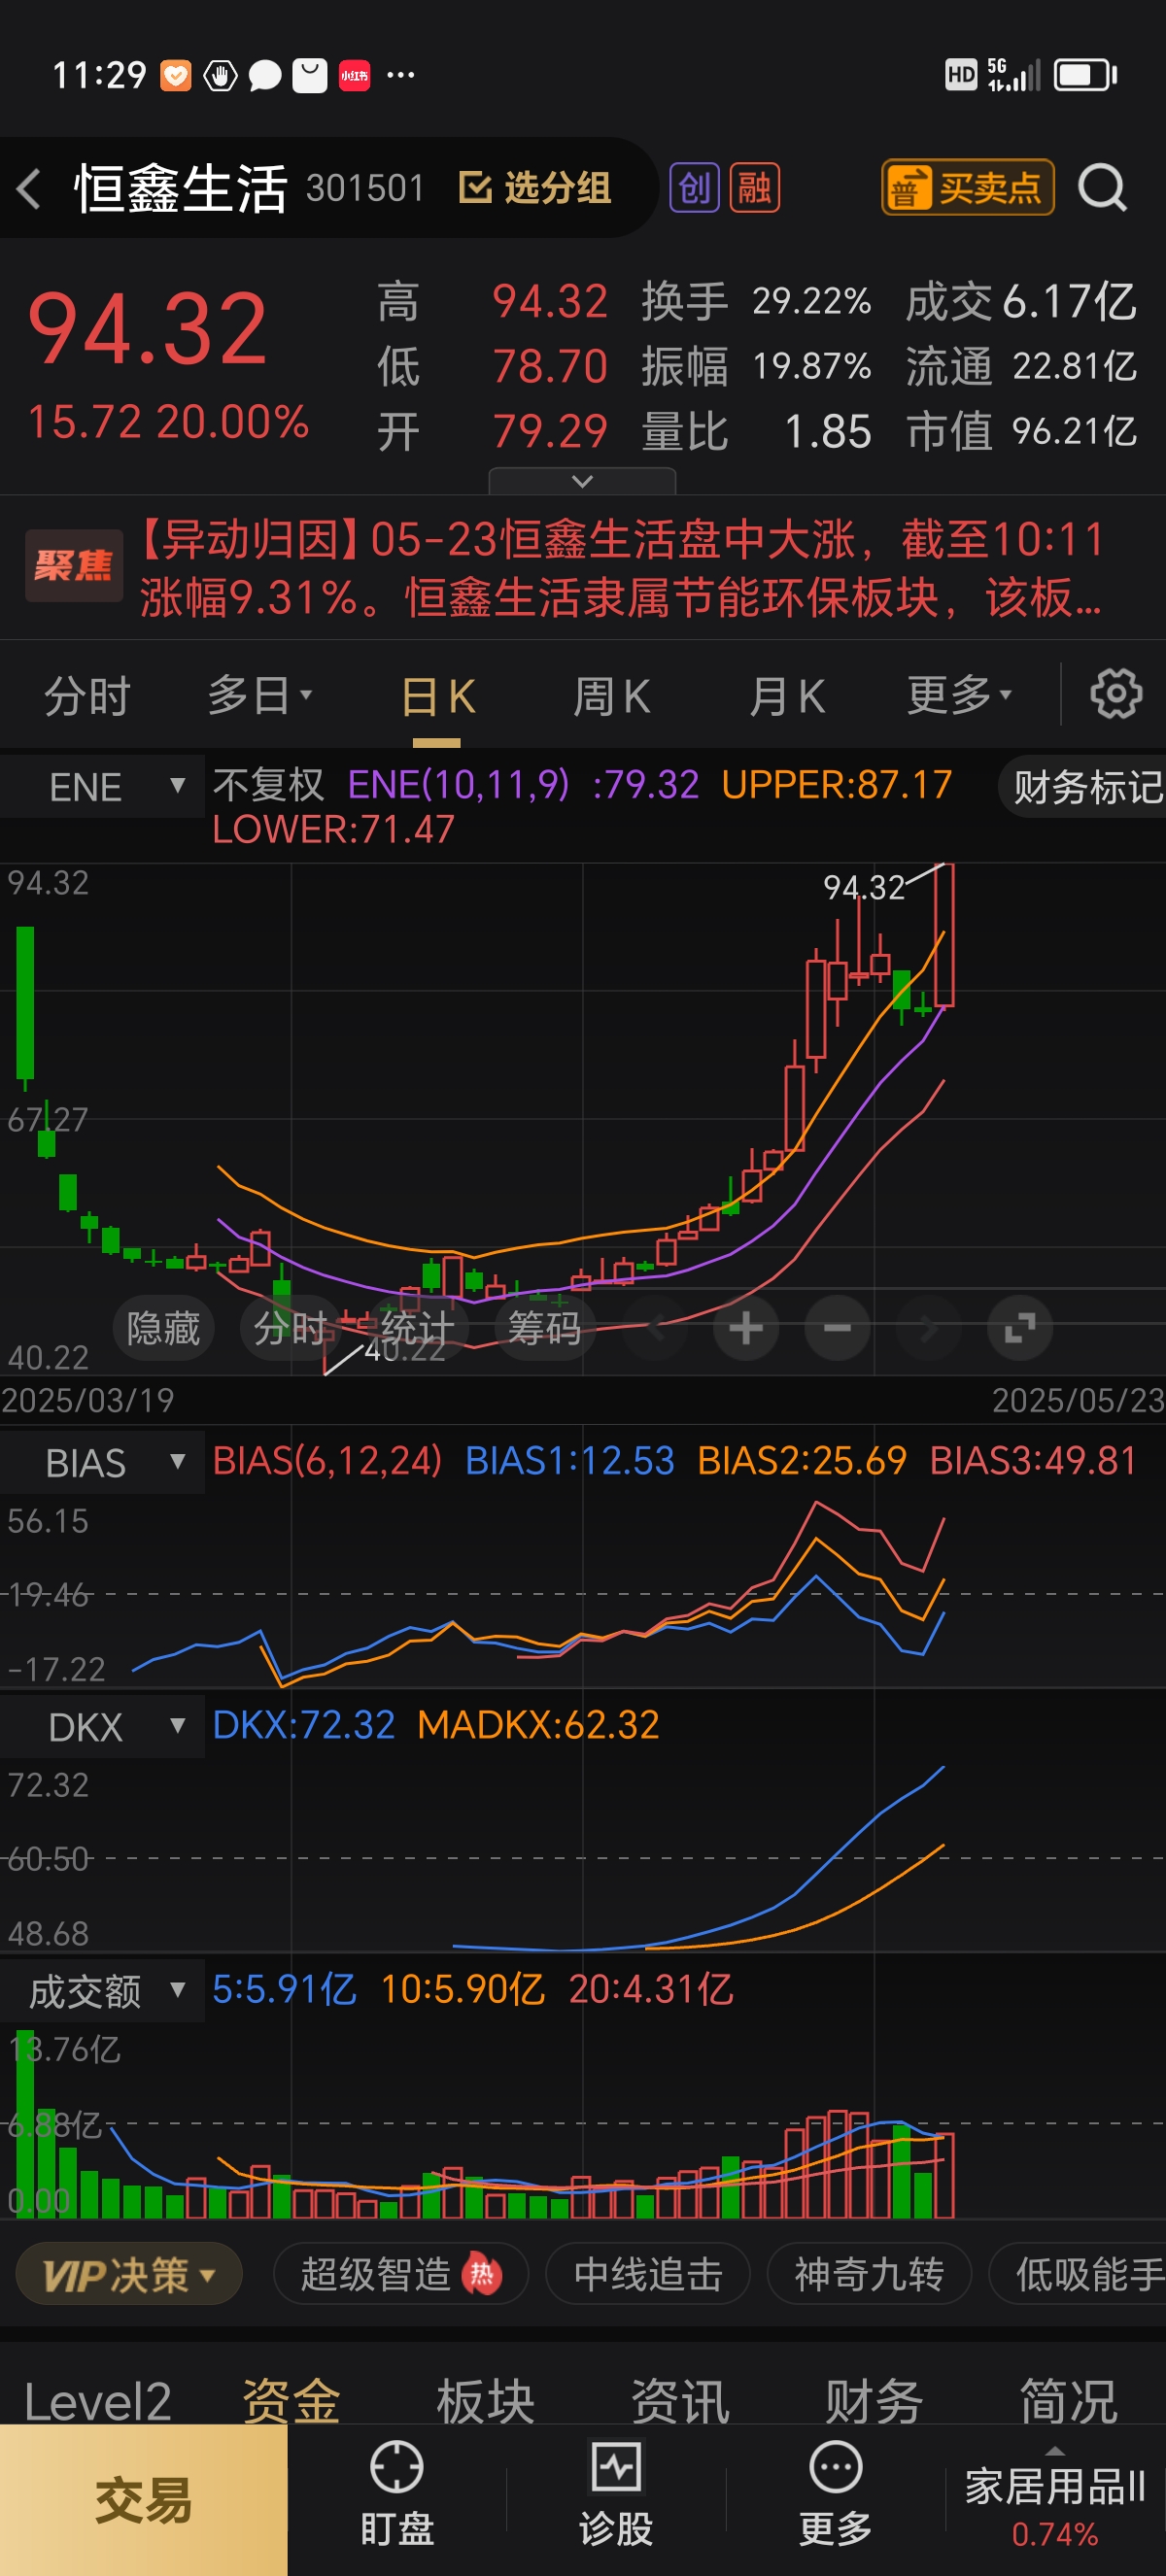Image resolution: width=1166 pixels, height=2576 pixels.
Task: Tap 不复权 adjustment setting
Action: coord(269,785)
